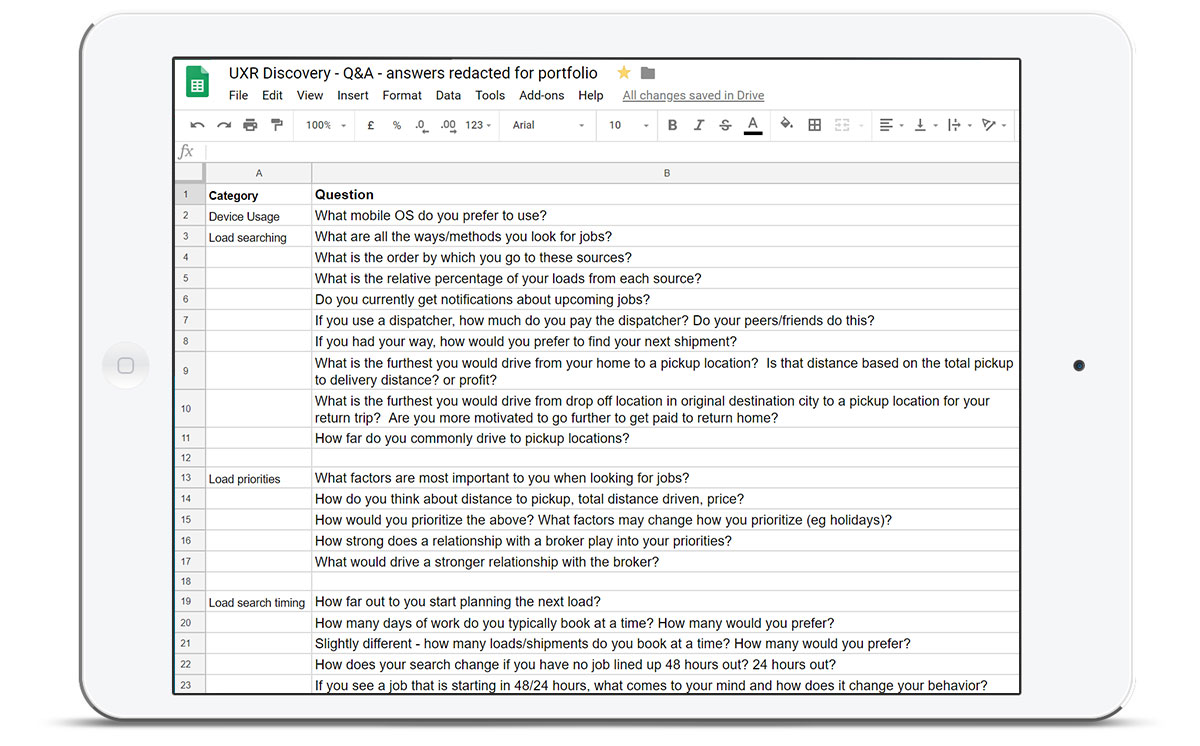Open the text color picker

tap(753, 125)
